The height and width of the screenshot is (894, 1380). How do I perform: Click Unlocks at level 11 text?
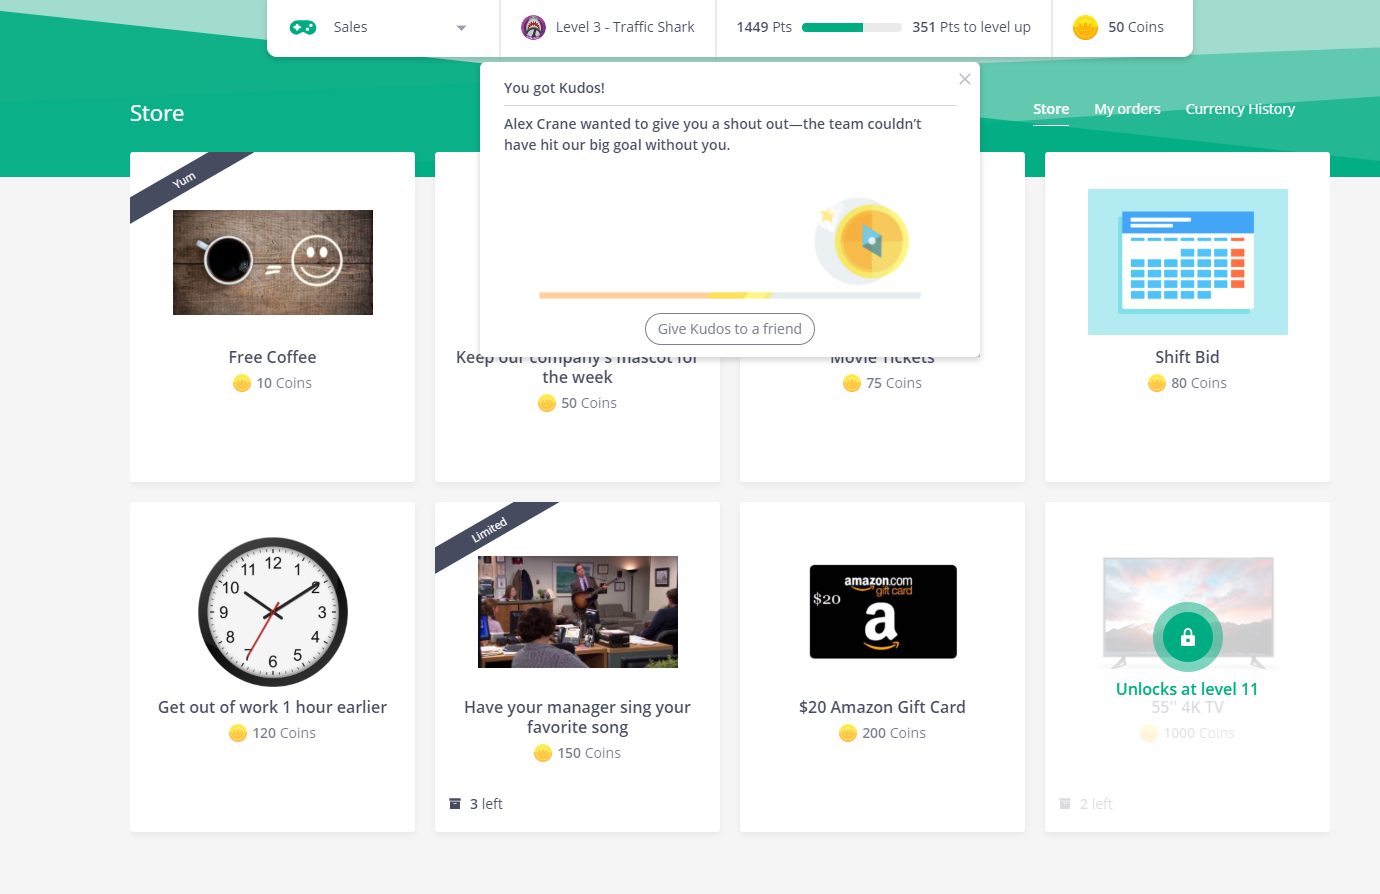click(x=1187, y=689)
